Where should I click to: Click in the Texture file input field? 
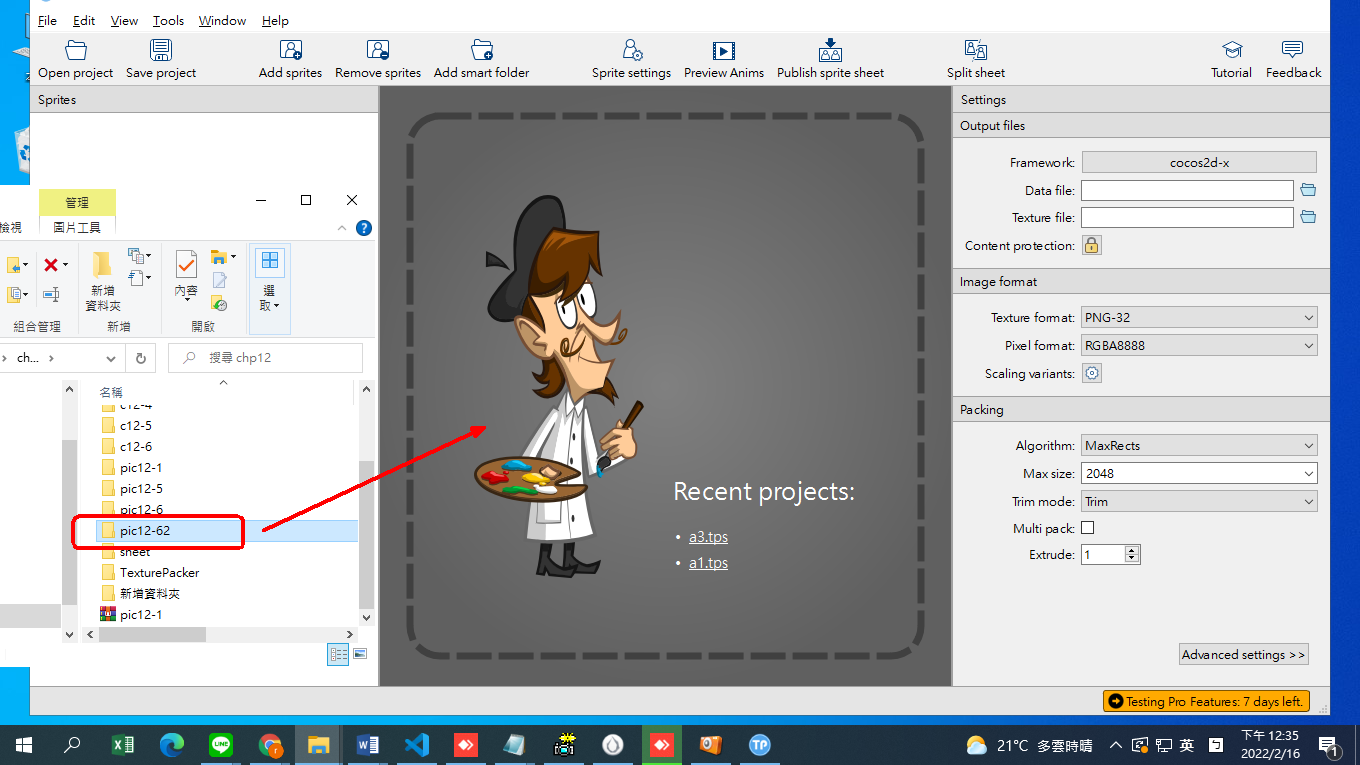(1187, 217)
